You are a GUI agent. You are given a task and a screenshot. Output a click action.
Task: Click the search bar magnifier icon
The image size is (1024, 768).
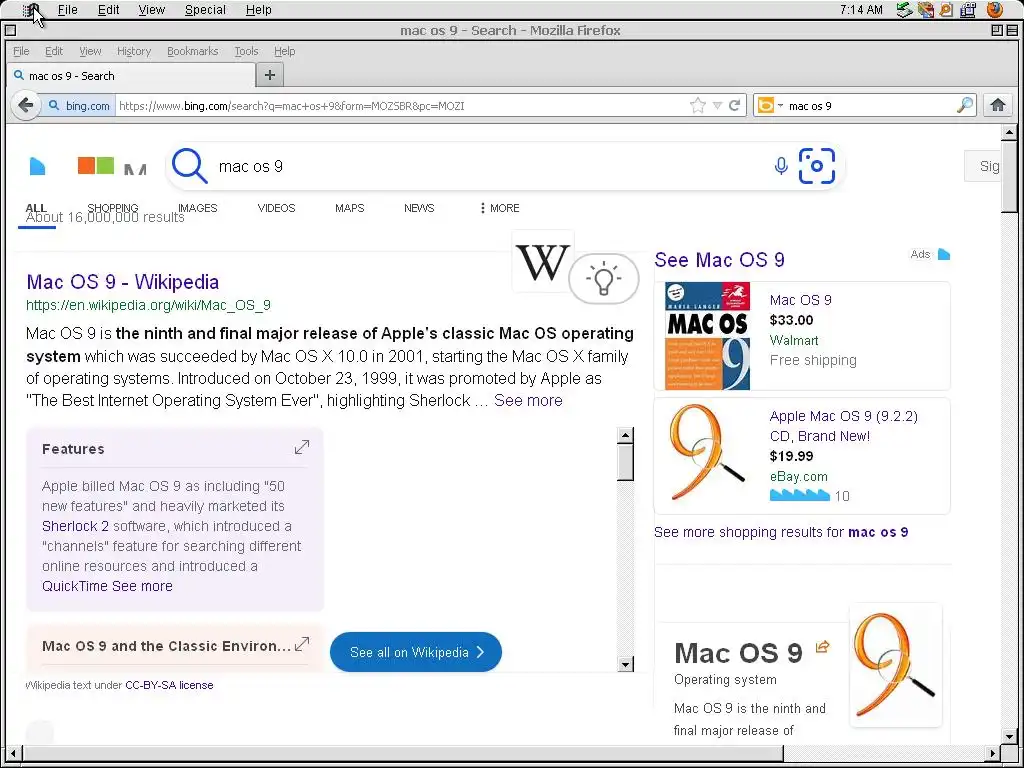pos(965,105)
